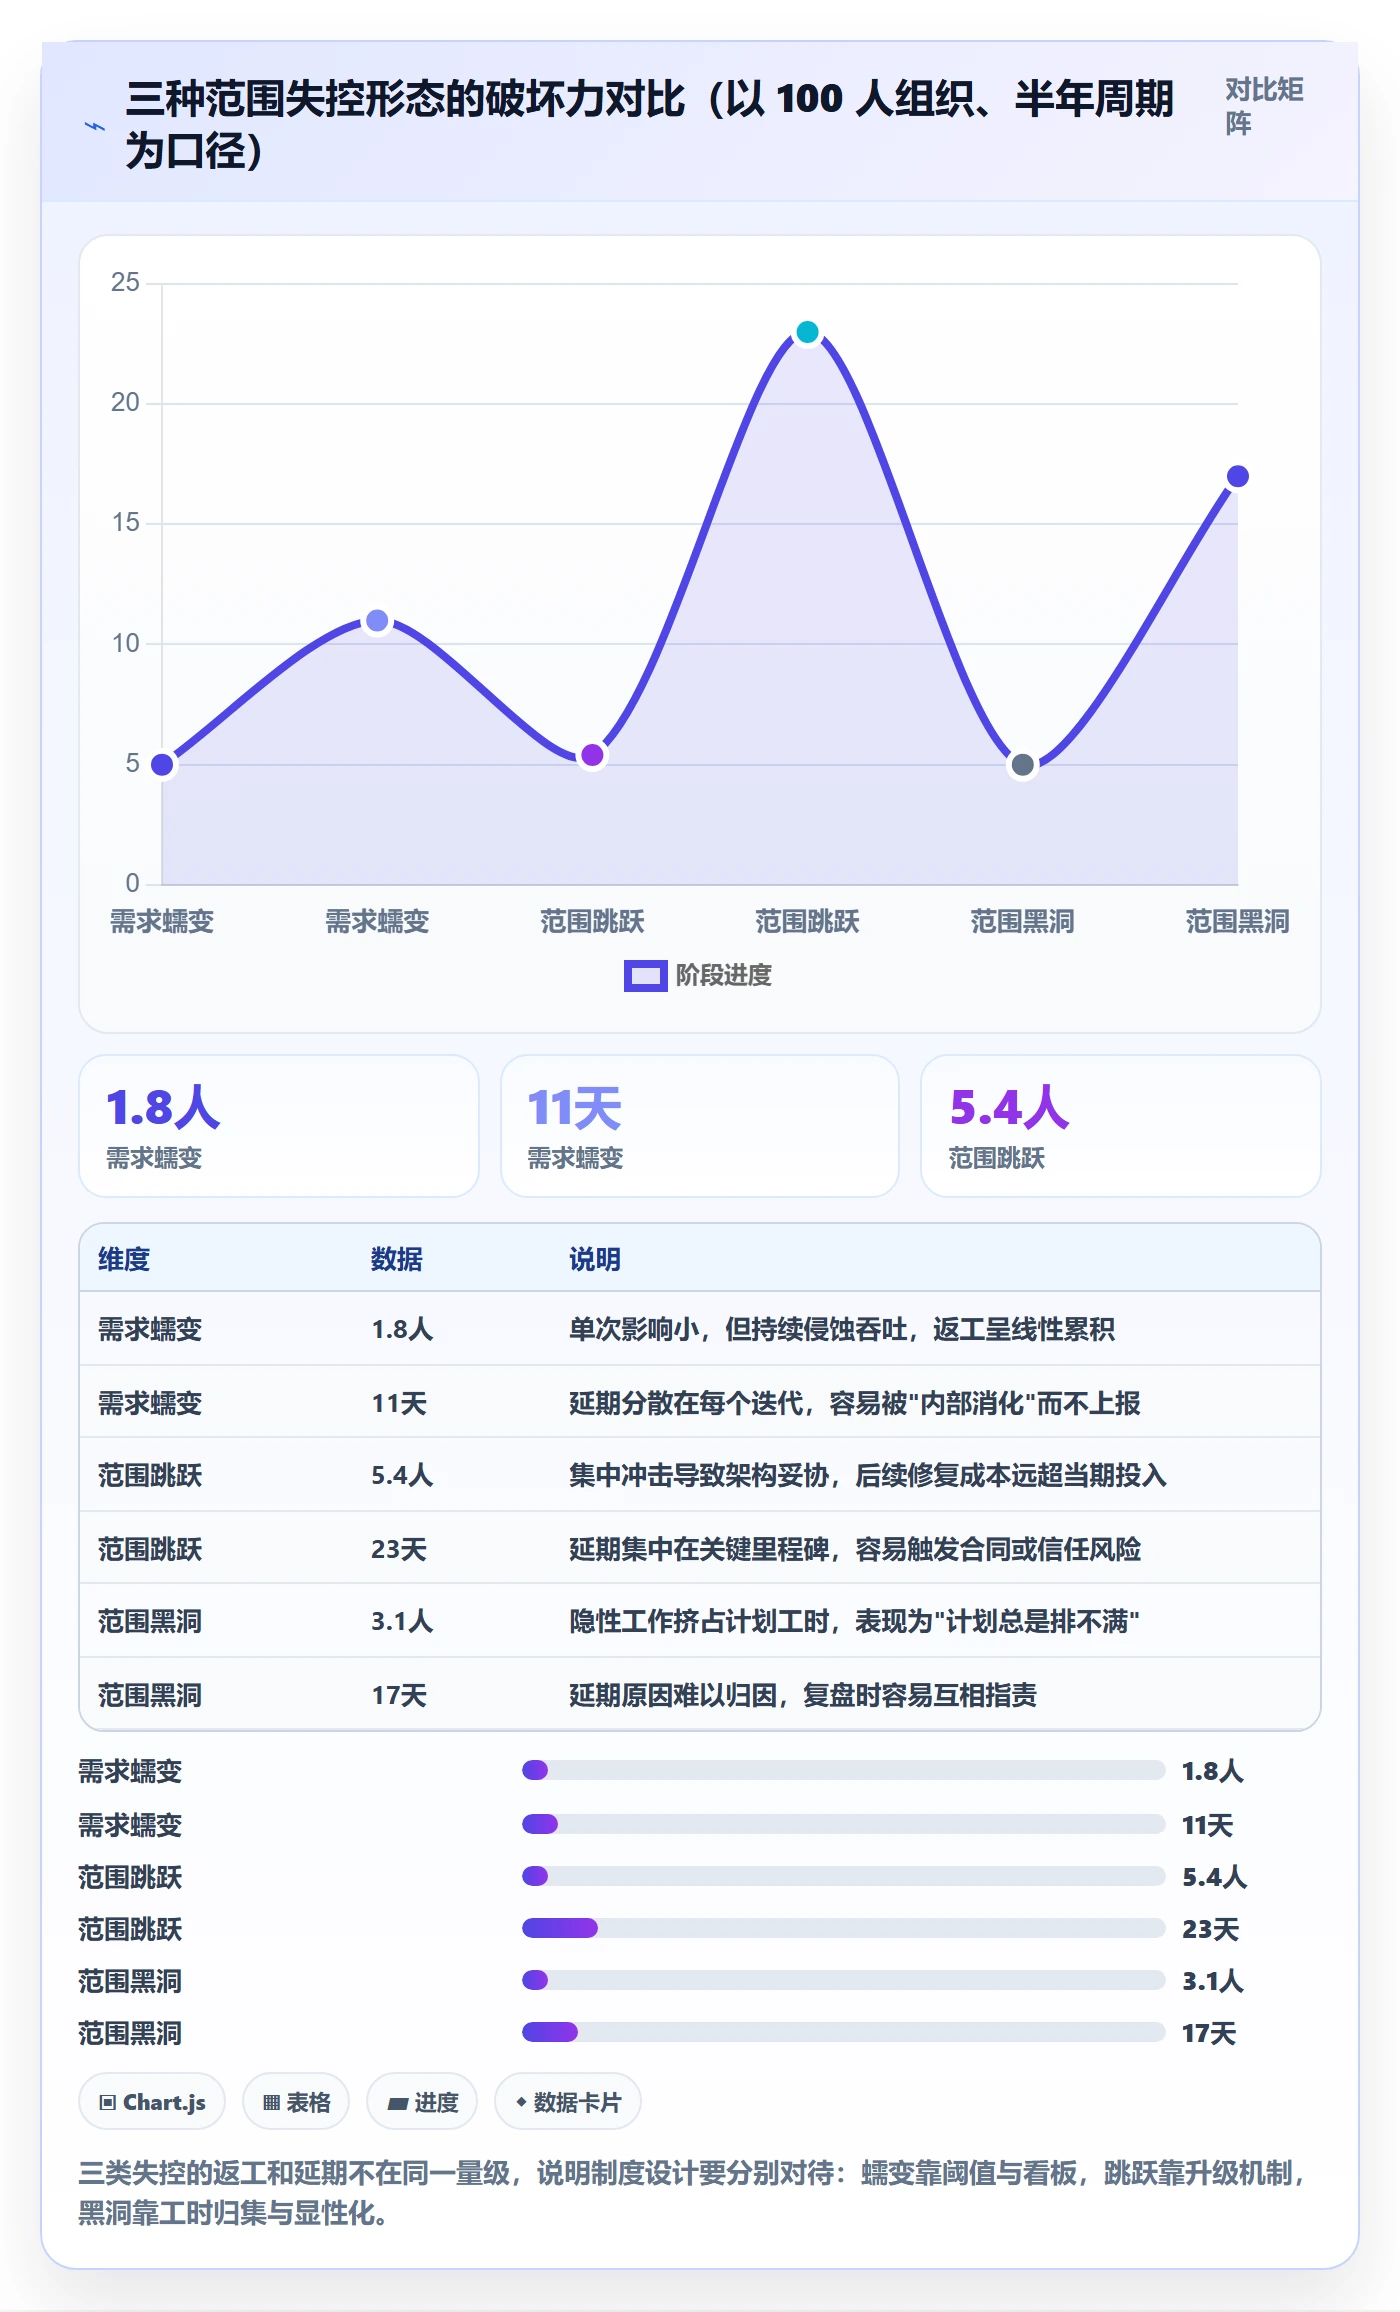Click the progress bar for 17天
Image resolution: width=1400 pixels, height=2312 pixels.
843,2032
